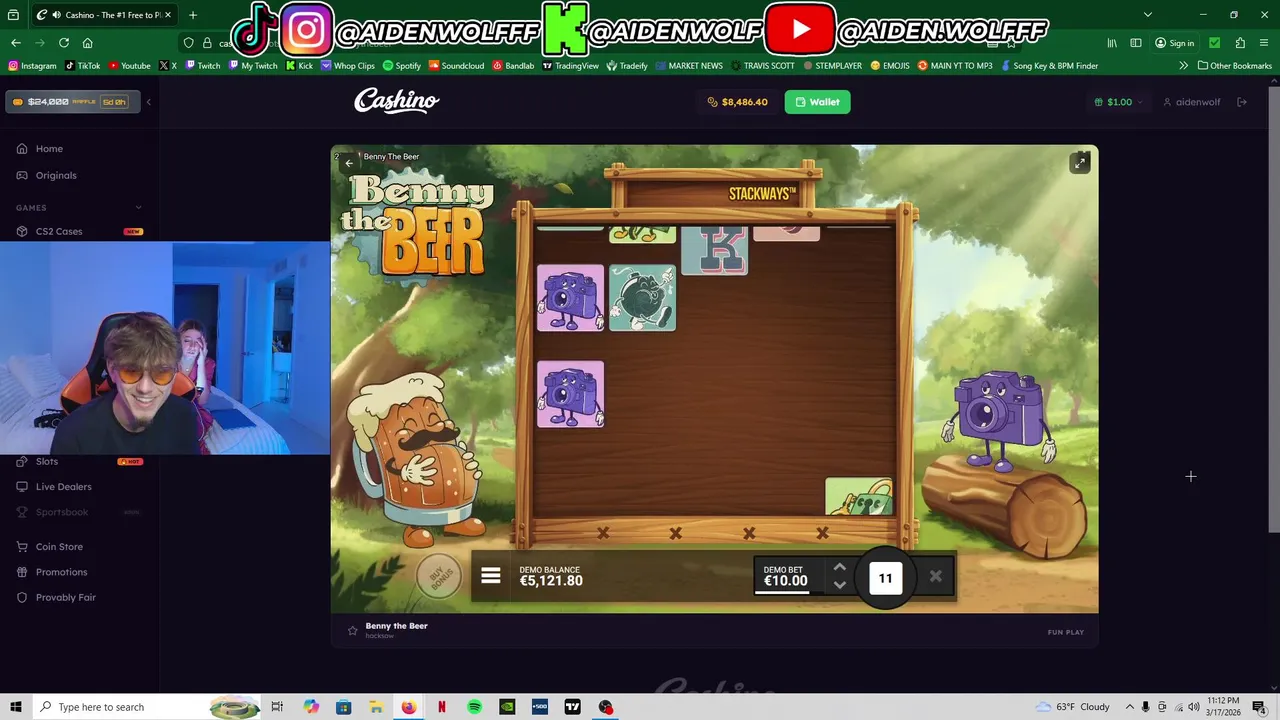
Task: Open the Instagram bookmark
Action: (x=32, y=66)
